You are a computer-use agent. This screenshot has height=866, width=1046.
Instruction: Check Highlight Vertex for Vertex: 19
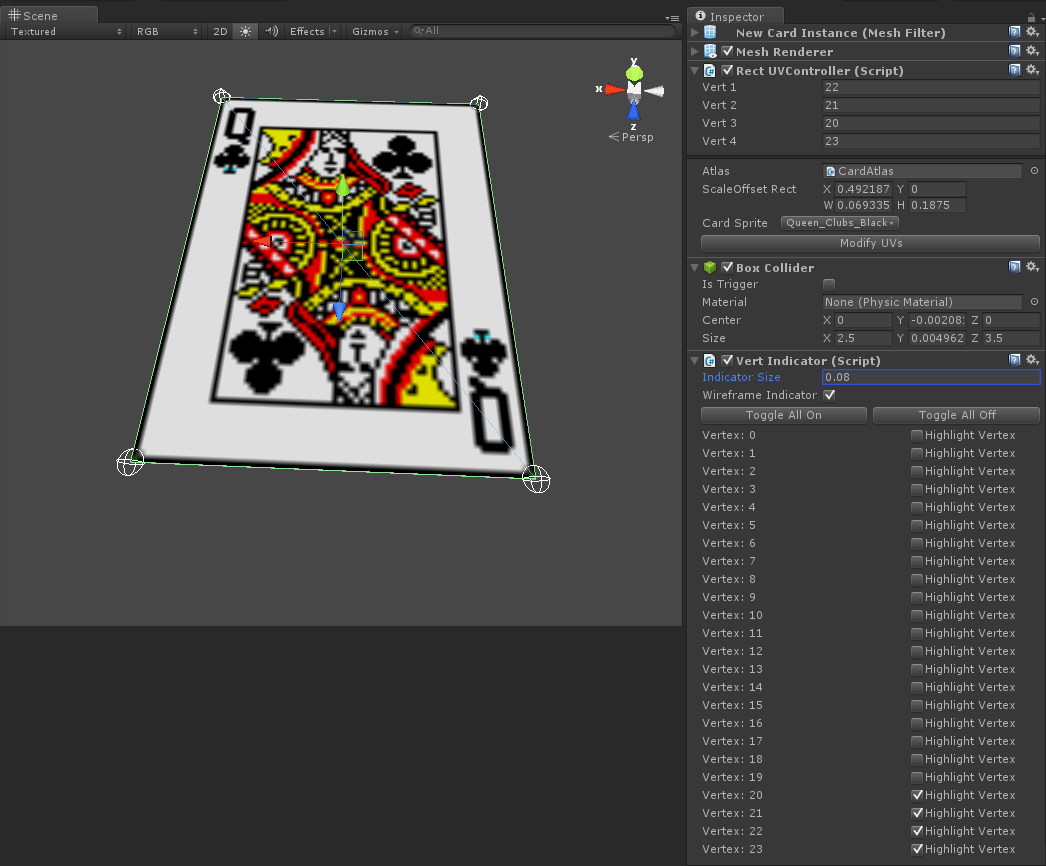(917, 777)
